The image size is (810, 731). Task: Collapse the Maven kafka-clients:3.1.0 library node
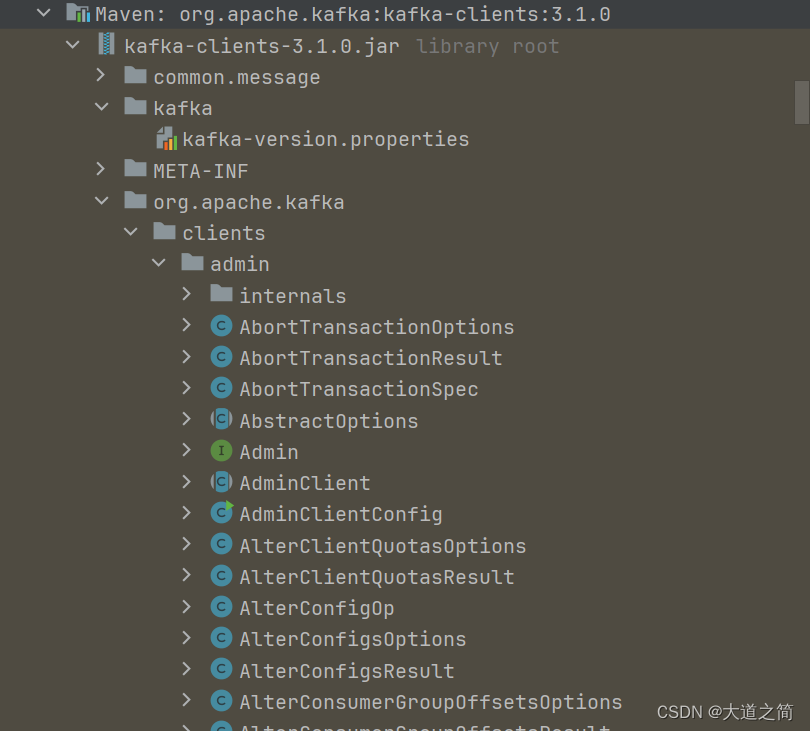click(x=44, y=12)
